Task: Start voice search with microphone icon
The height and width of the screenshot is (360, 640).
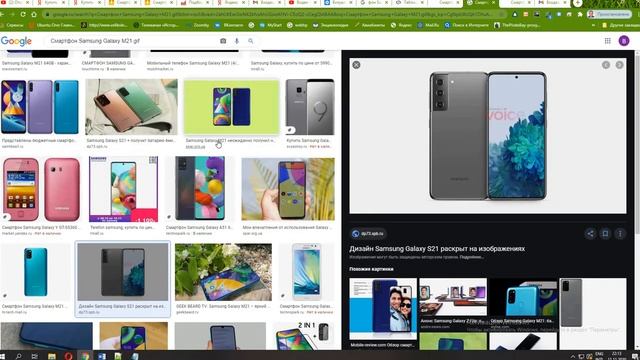Action: [237, 41]
